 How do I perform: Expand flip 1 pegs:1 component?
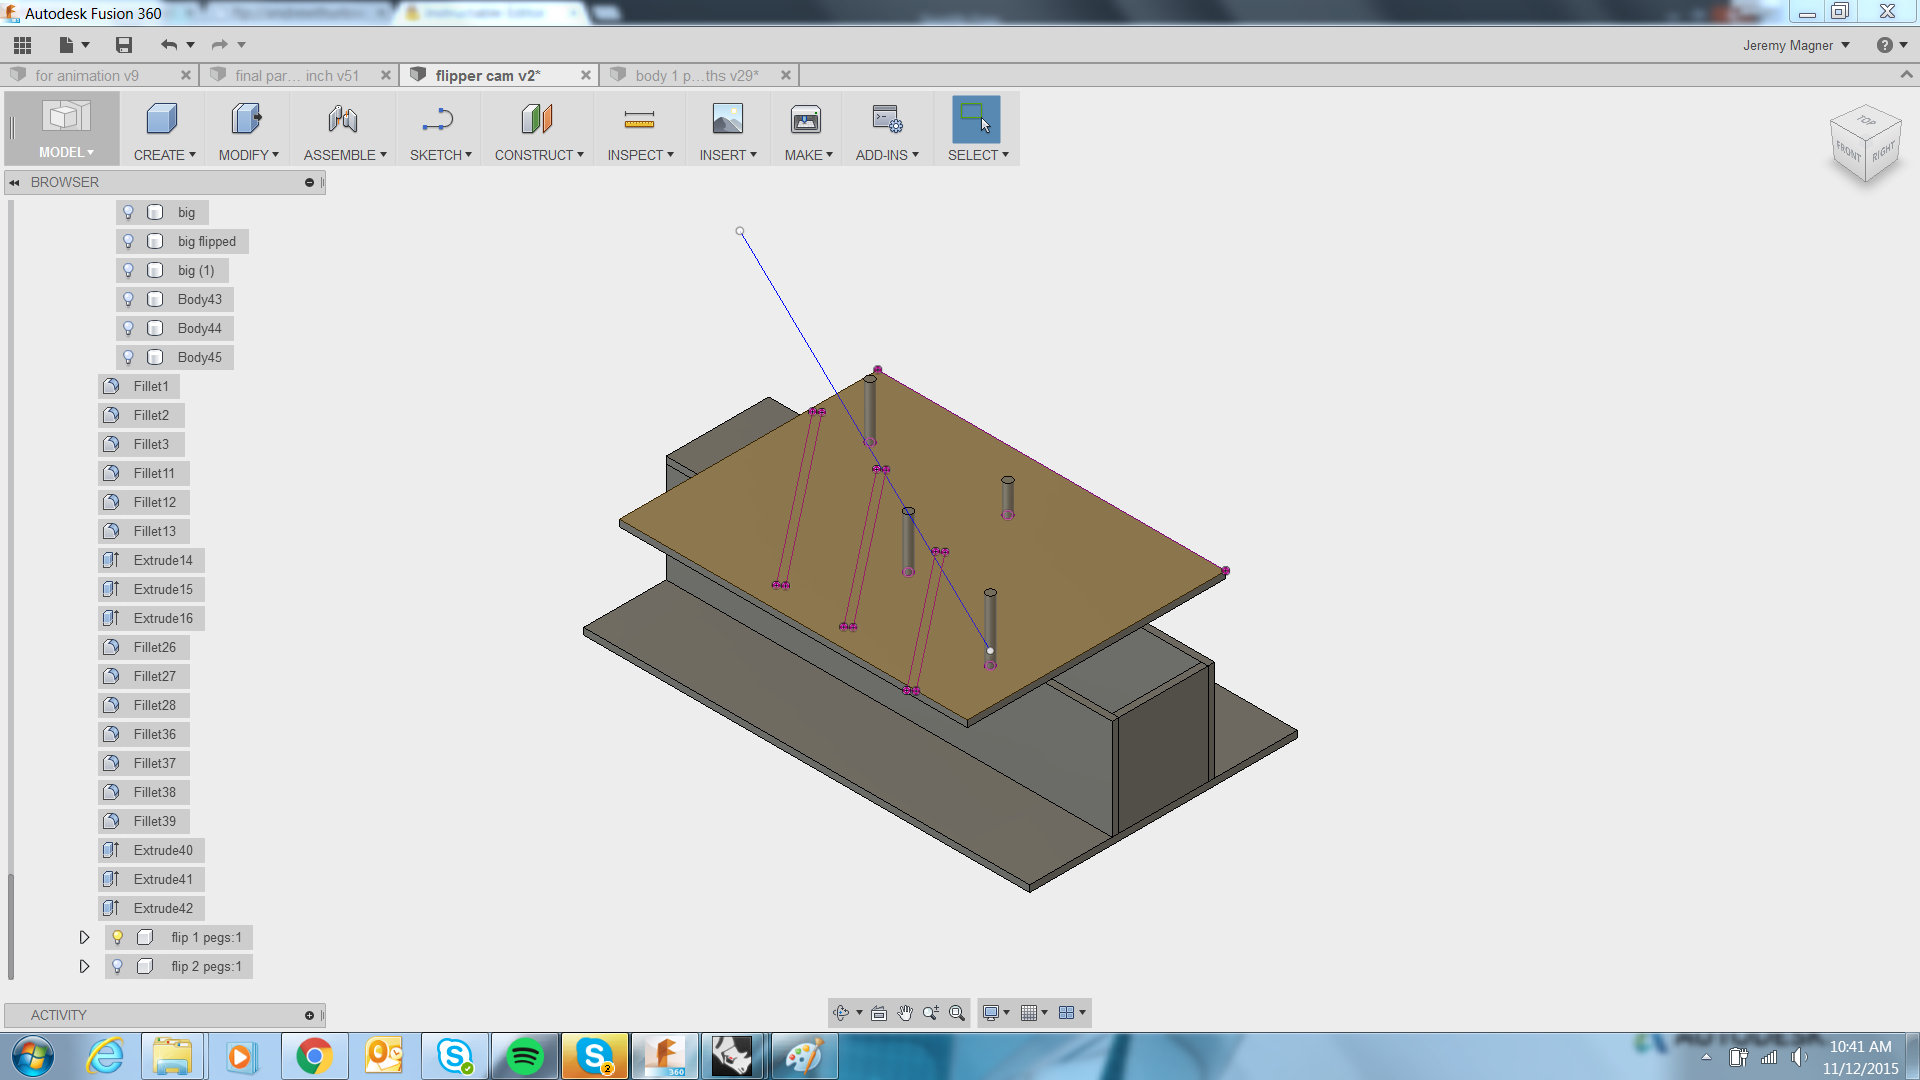[83, 936]
